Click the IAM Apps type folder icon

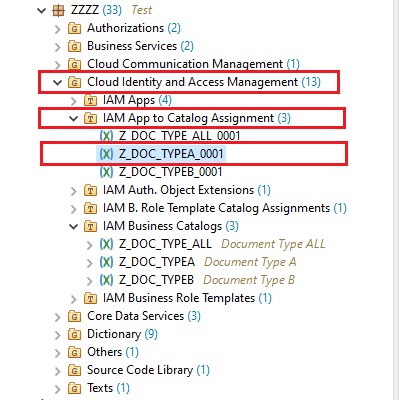pyautogui.click(x=90, y=100)
